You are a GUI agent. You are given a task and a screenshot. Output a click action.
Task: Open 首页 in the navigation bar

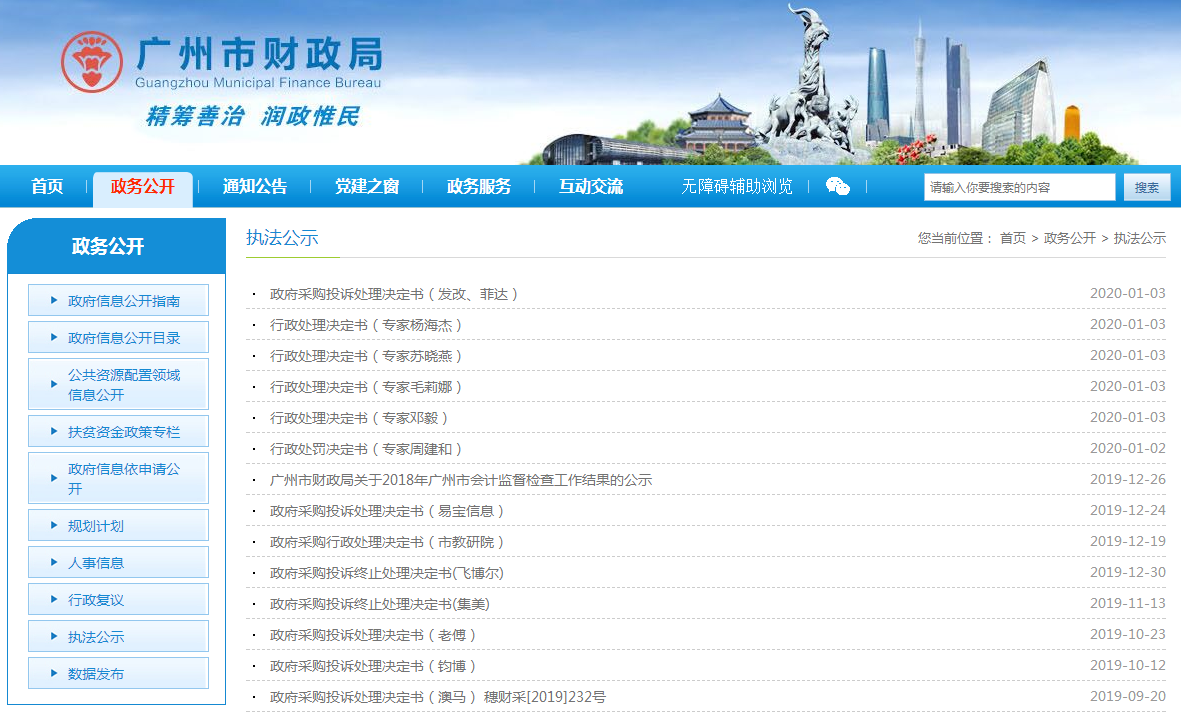pos(47,187)
